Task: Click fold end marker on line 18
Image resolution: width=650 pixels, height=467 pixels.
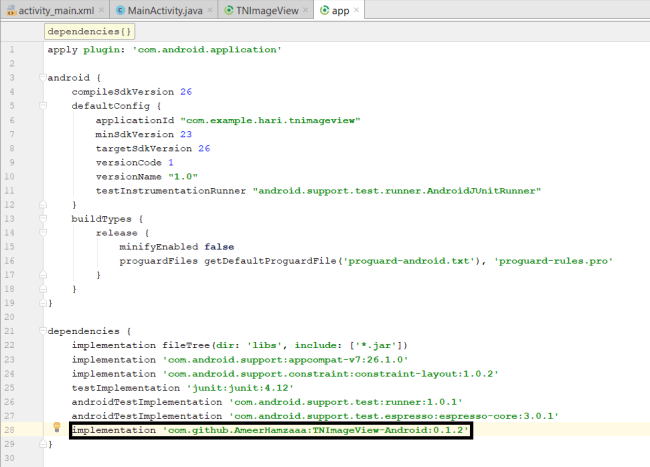Action: tap(43, 289)
